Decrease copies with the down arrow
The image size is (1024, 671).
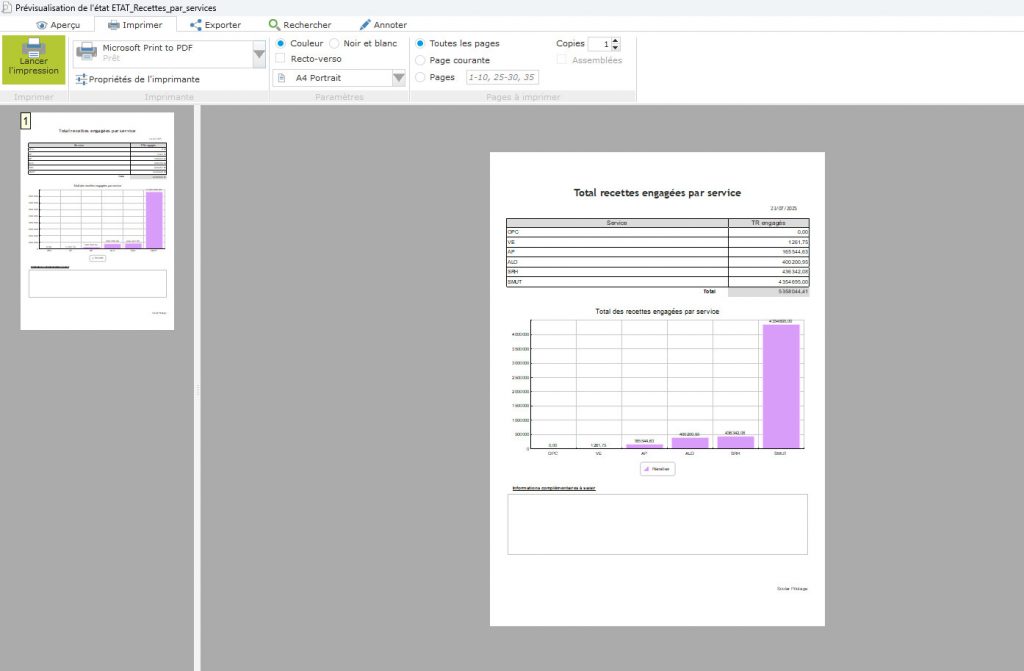[615, 48]
